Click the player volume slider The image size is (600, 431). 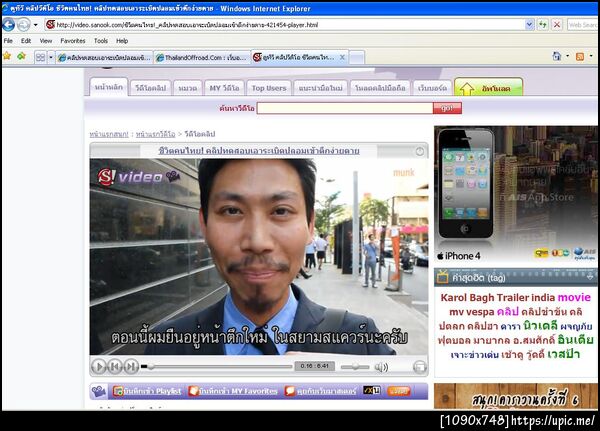coord(355,367)
